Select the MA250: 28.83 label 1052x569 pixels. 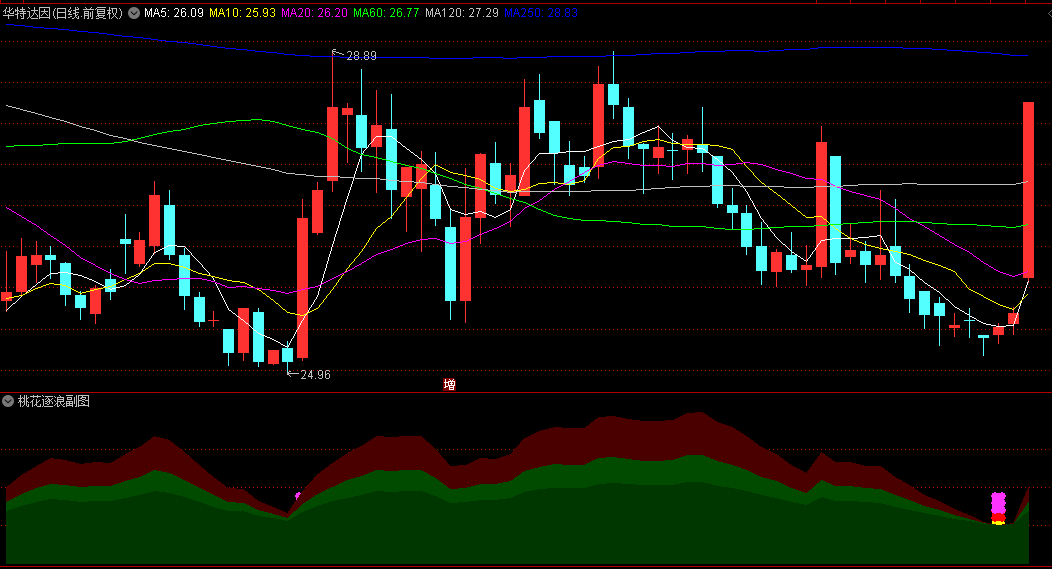pyautogui.click(x=541, y=13)
